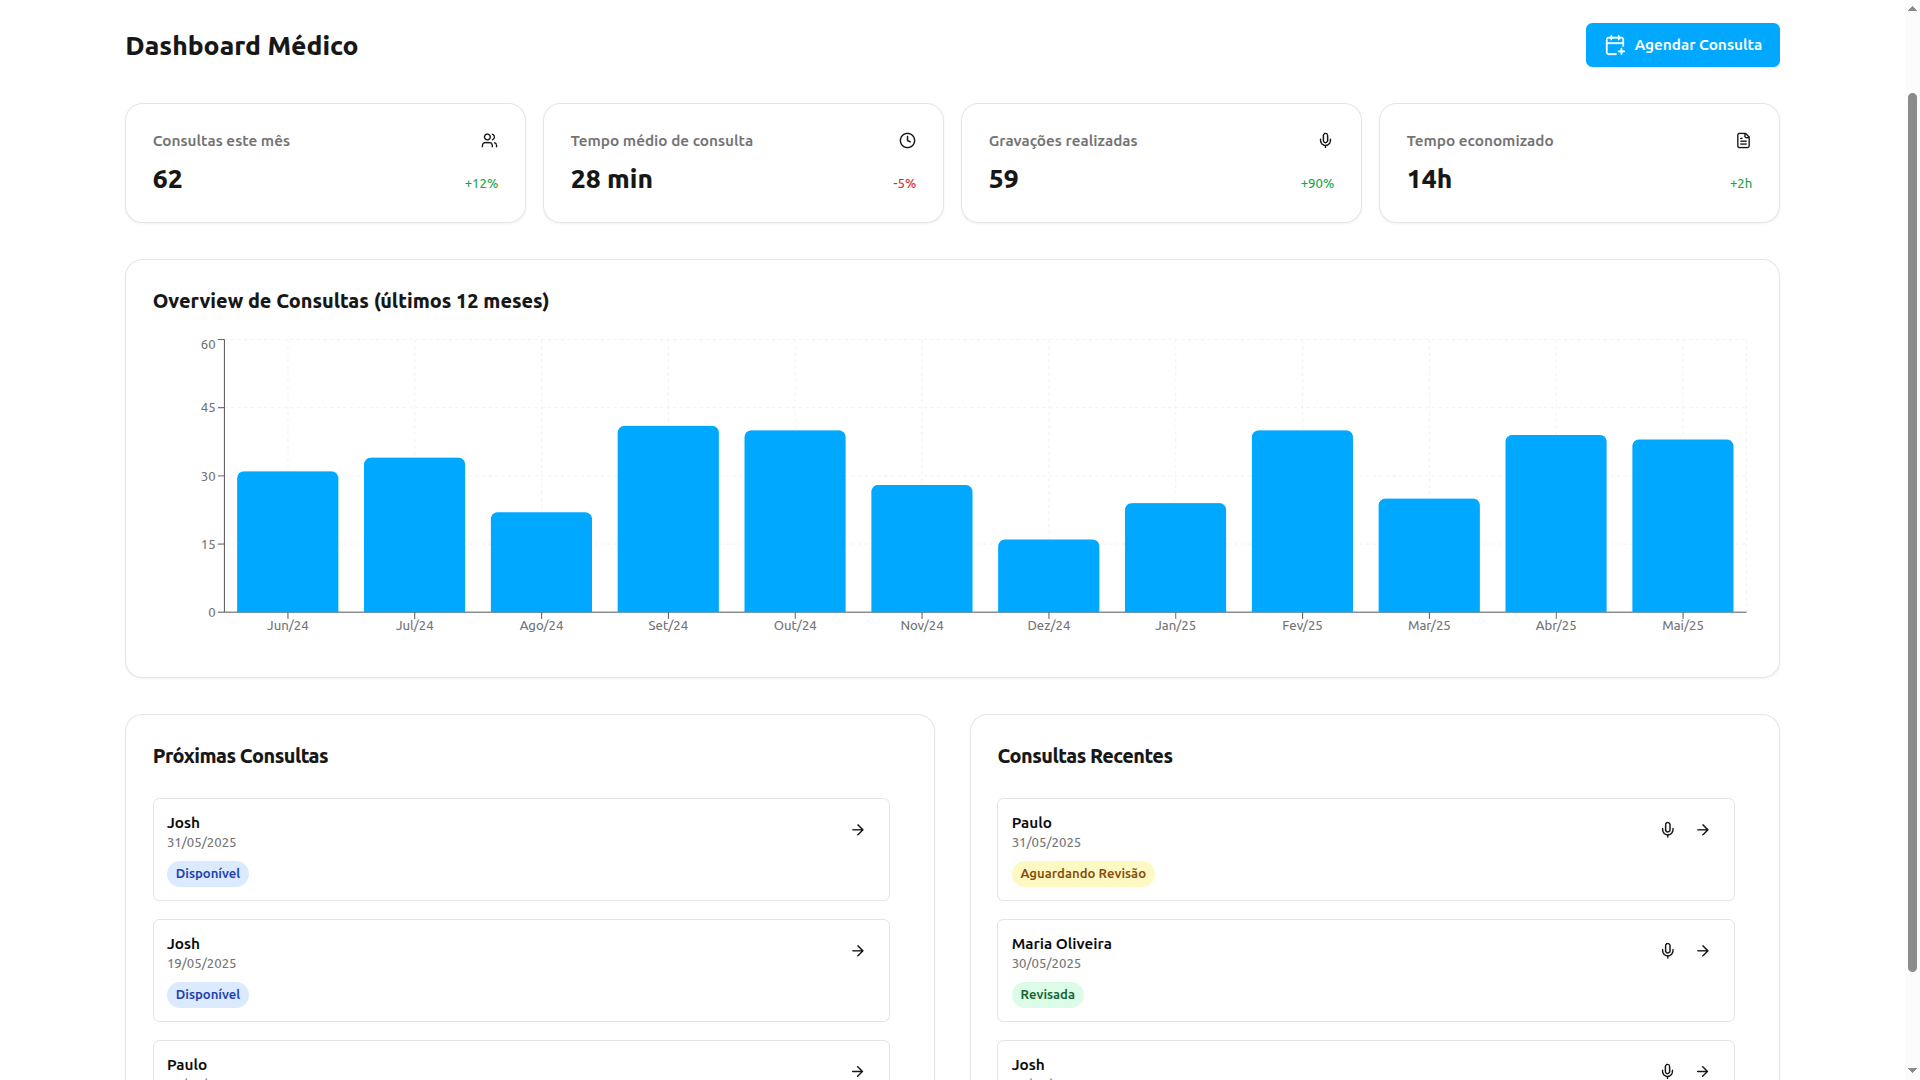1920x1080 pixels.
Task: Click the scrollbar down arrow
Action: 1912,1071
